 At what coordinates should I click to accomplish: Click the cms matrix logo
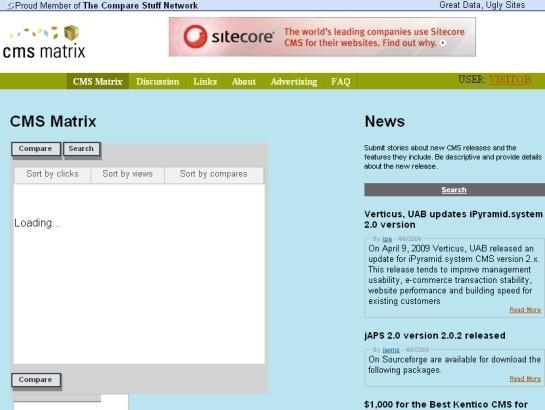pos(44,42)
